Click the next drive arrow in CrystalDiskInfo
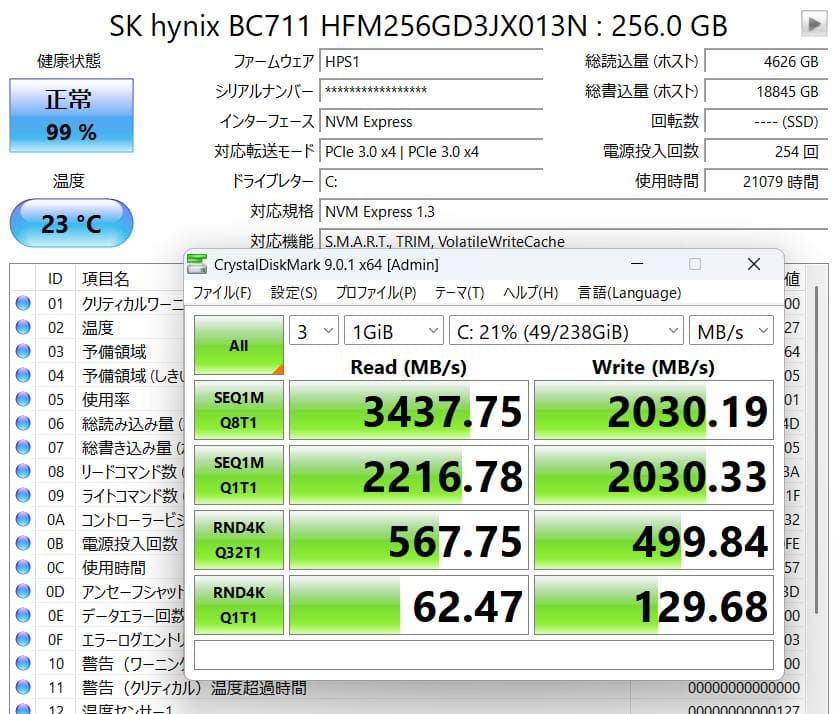Viewport: 833px width, 714px height. pyautogui.click(x=814, y=24)
